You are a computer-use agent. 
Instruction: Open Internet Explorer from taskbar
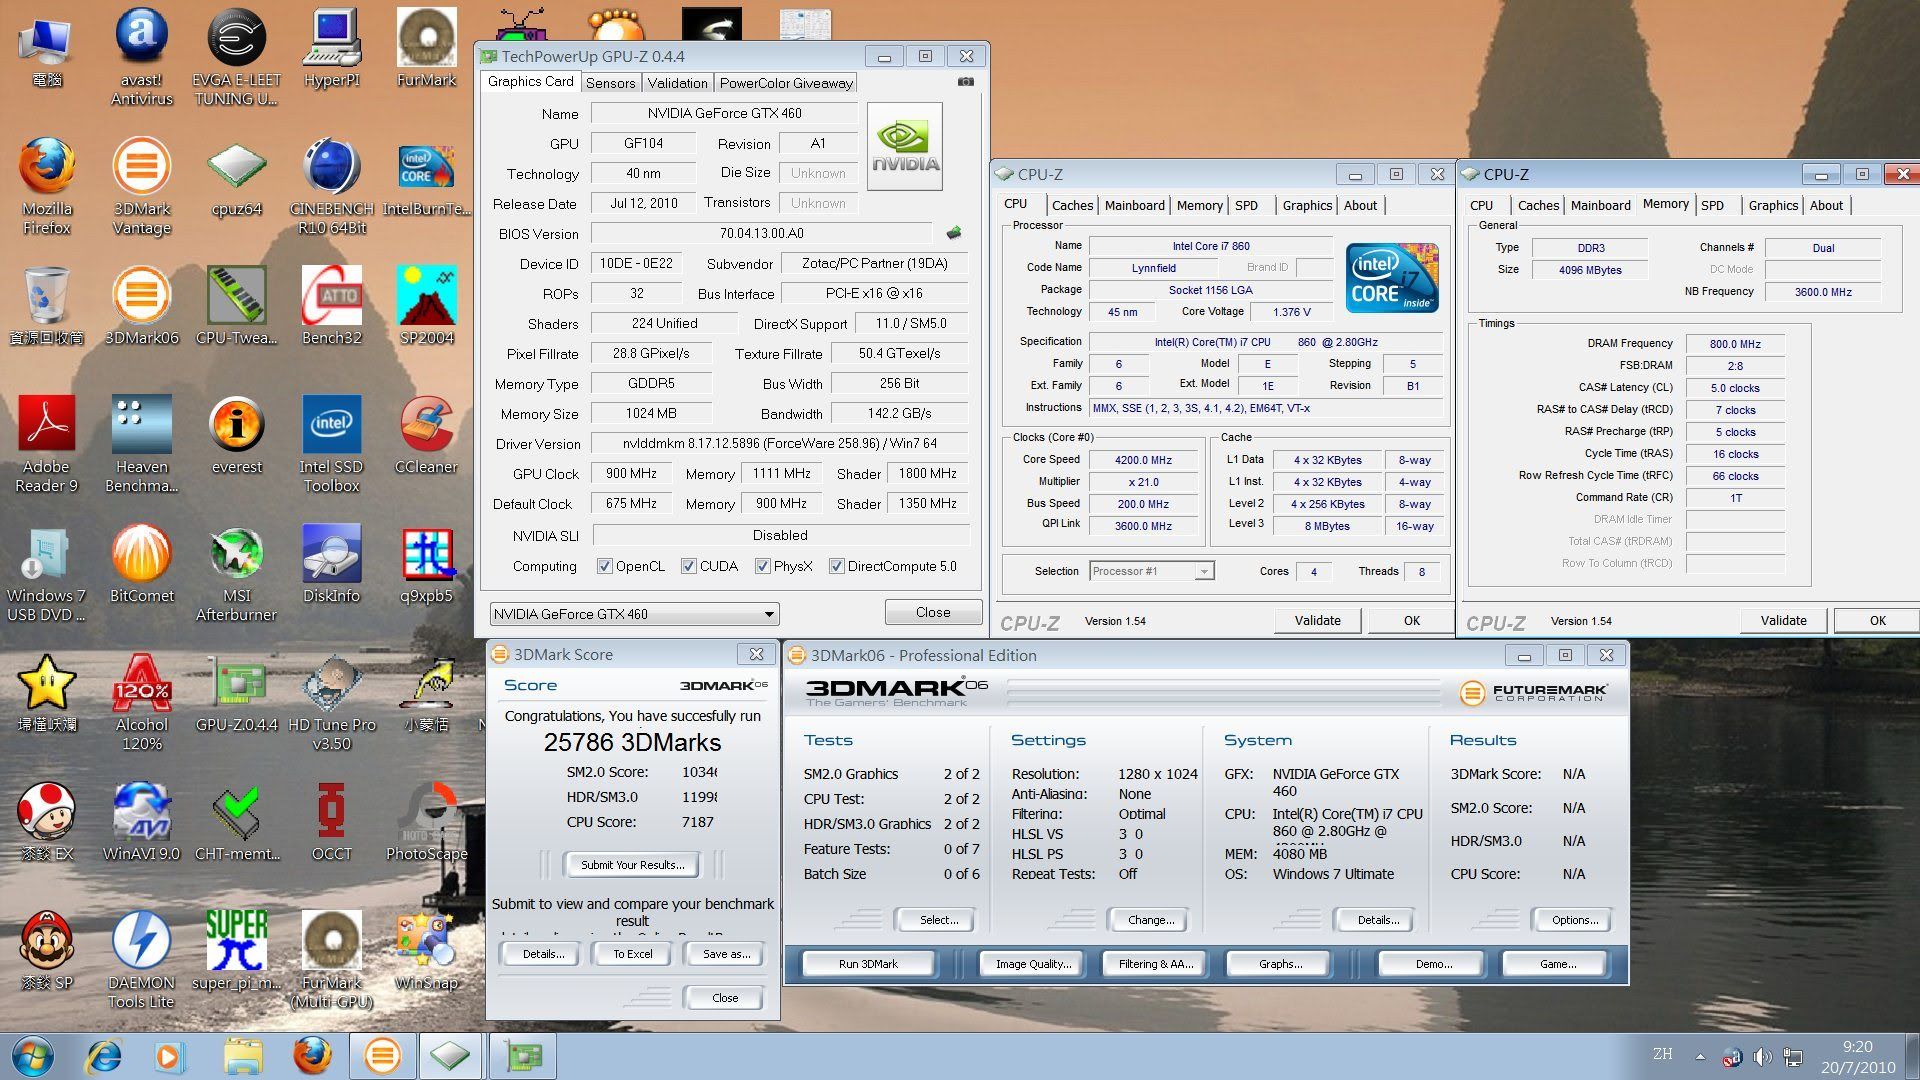point(103,1056)
